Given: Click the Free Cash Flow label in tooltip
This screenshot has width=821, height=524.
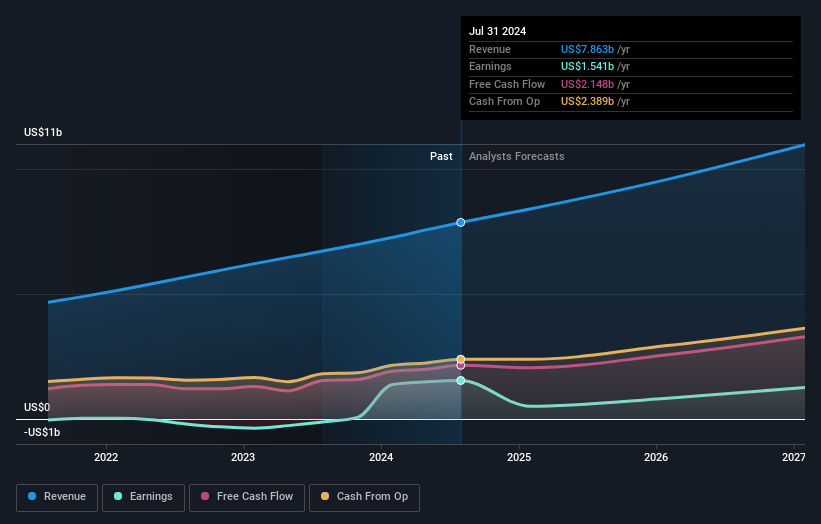Looking at the screenshot, I should (507, 84).
